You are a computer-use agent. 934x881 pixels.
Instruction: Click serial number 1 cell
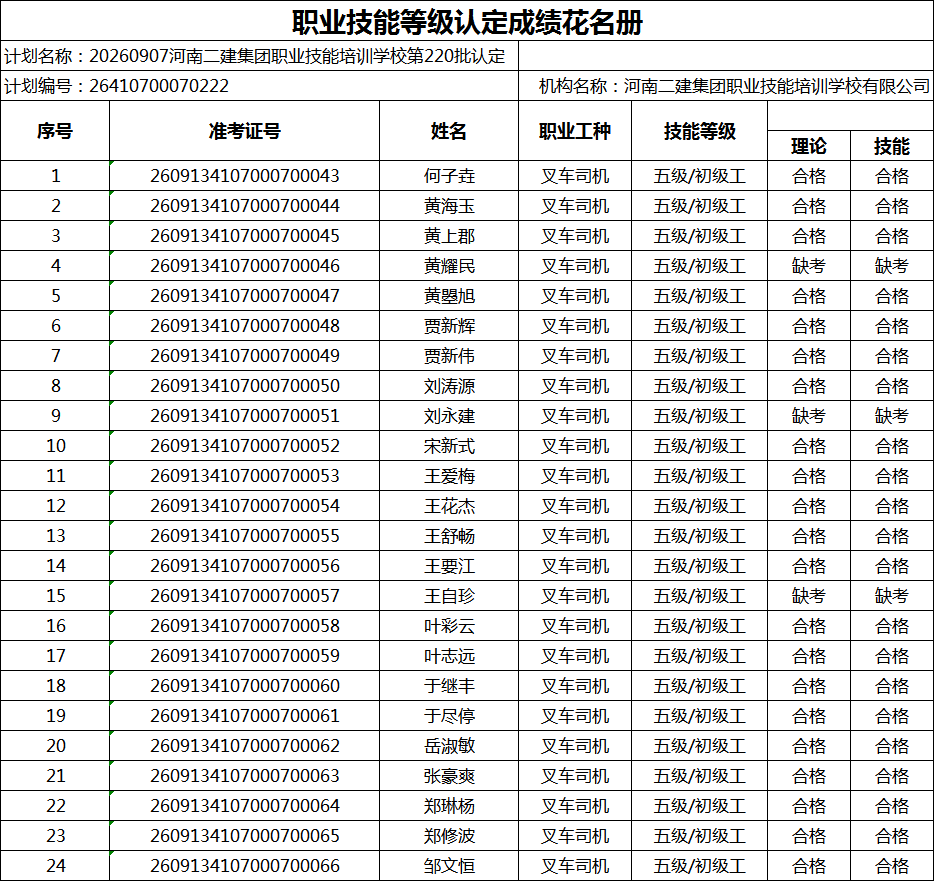tap(55, 176)
